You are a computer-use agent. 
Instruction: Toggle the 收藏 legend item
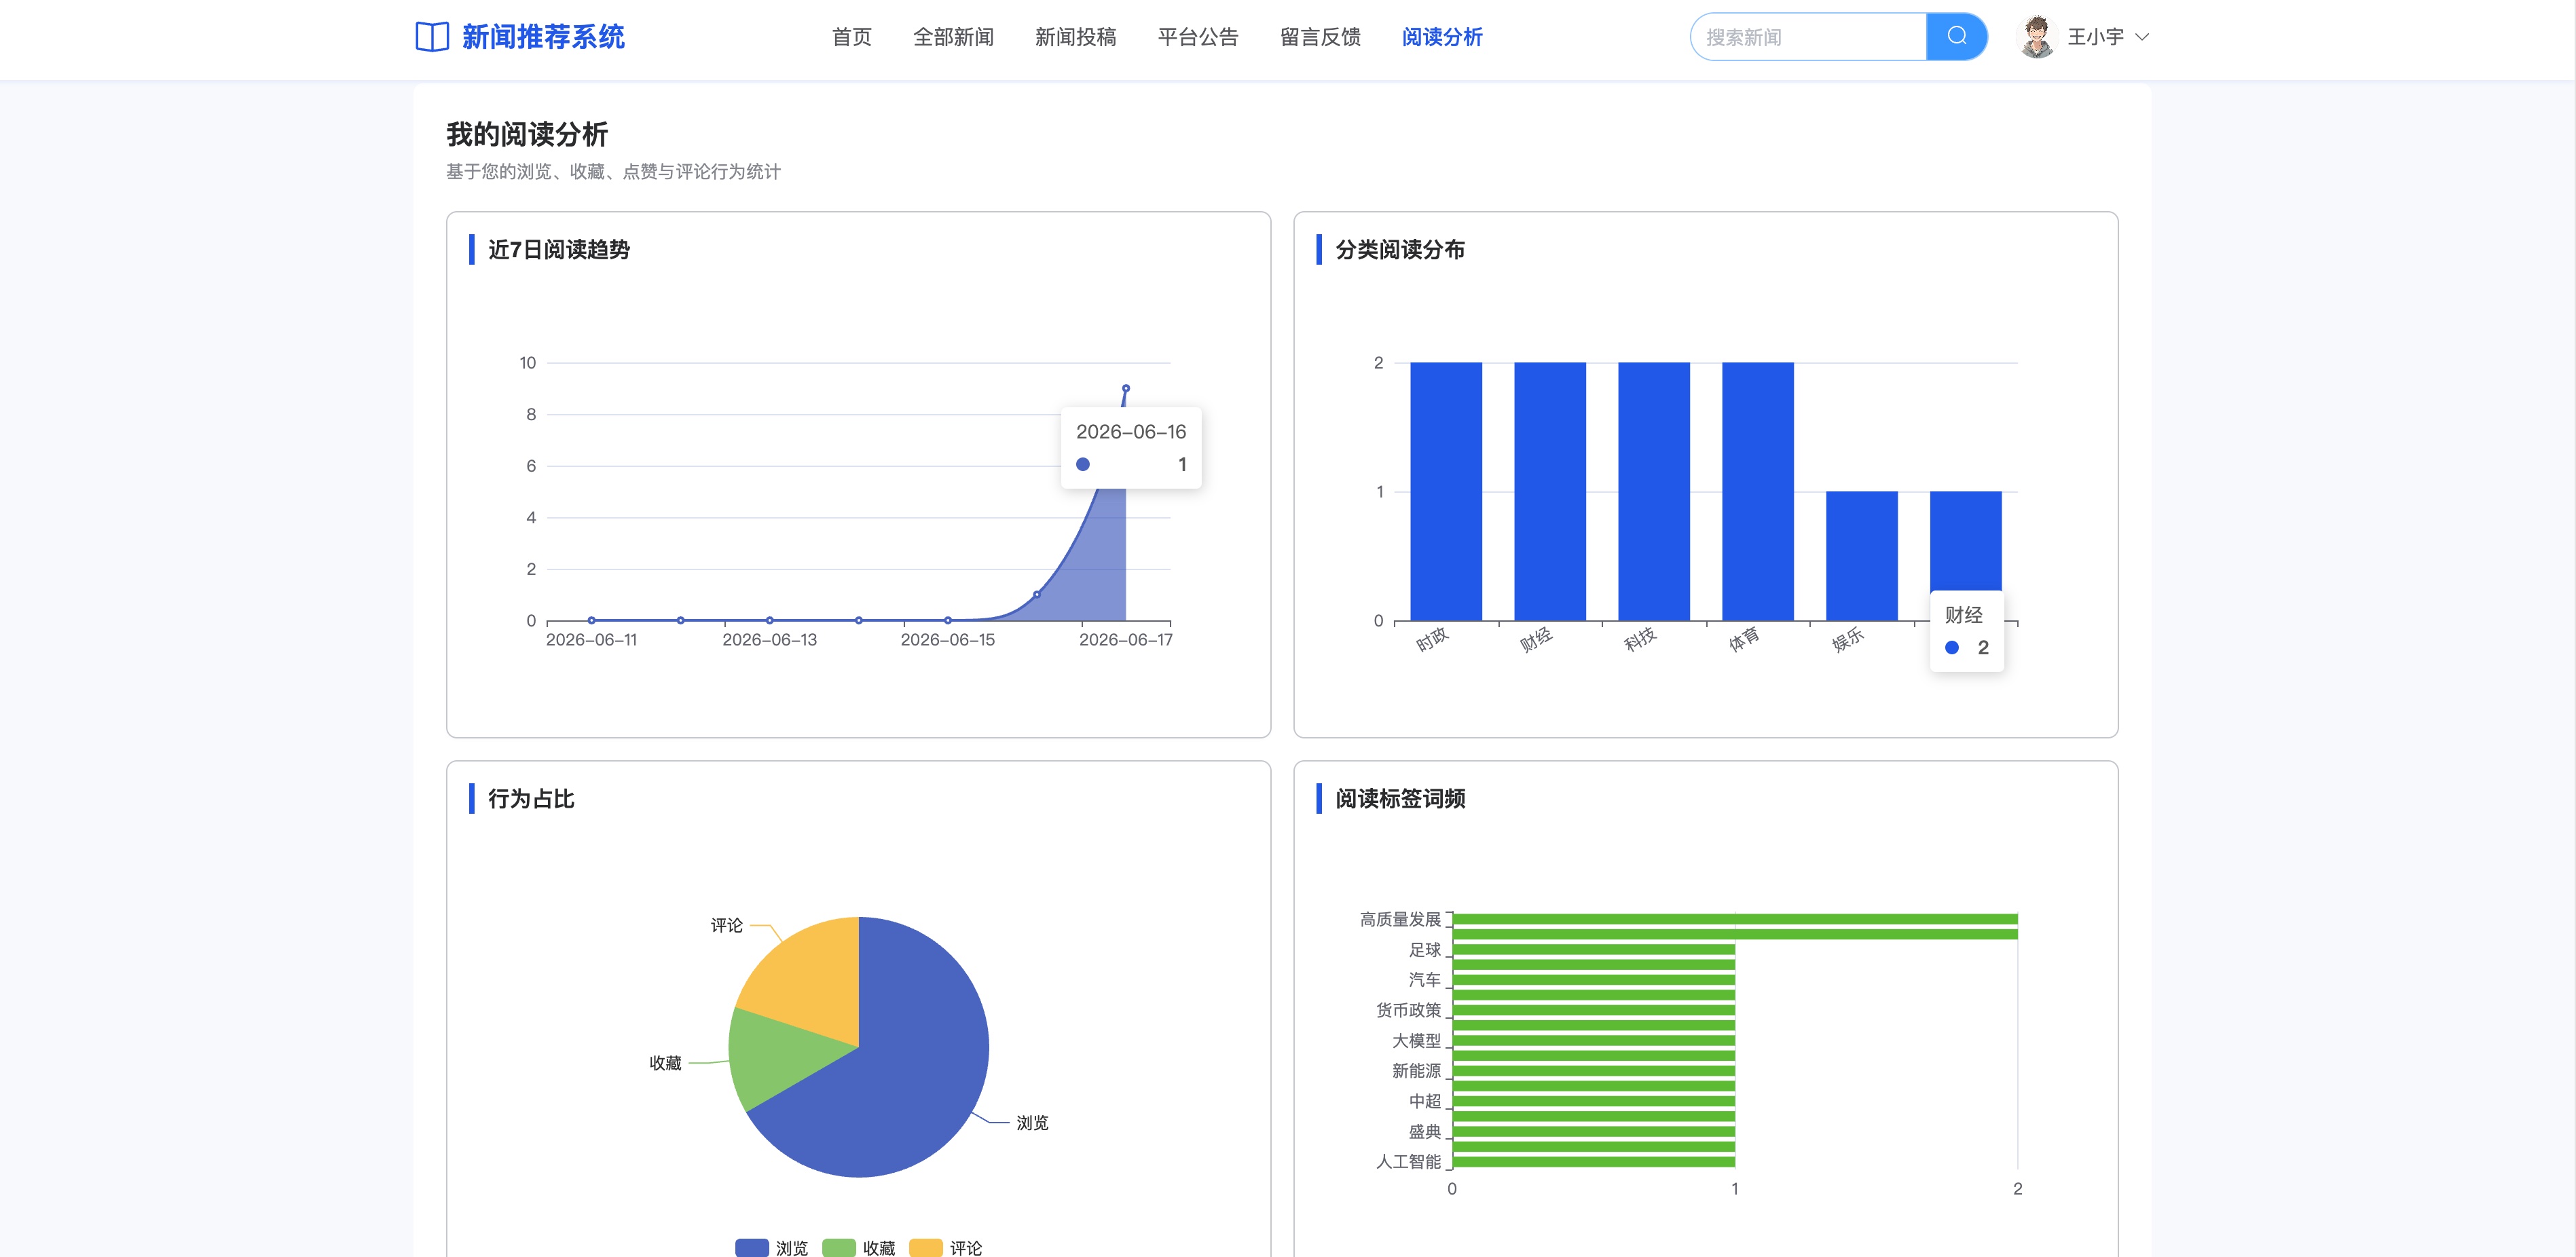click(x=859, y=1247)
